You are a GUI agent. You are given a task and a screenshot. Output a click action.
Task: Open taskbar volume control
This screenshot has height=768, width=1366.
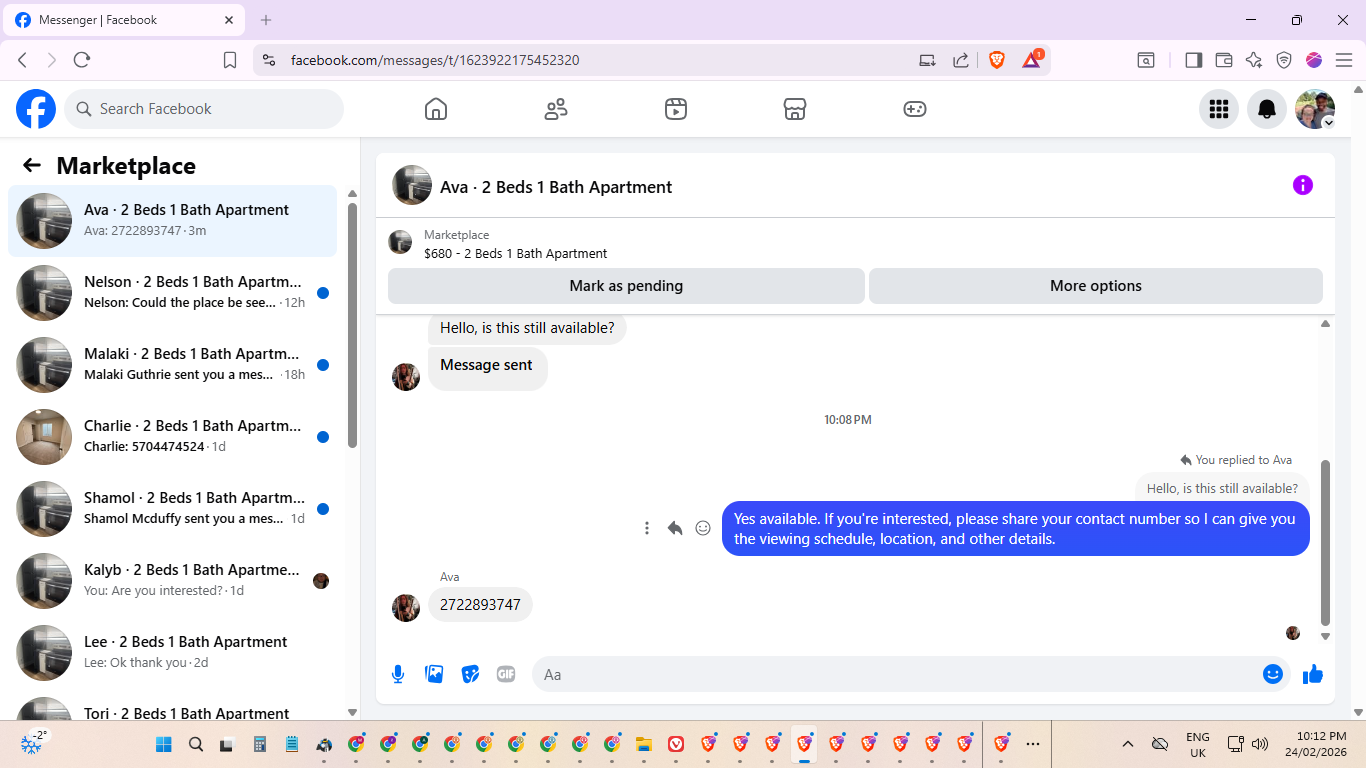tap(1260, 744)
